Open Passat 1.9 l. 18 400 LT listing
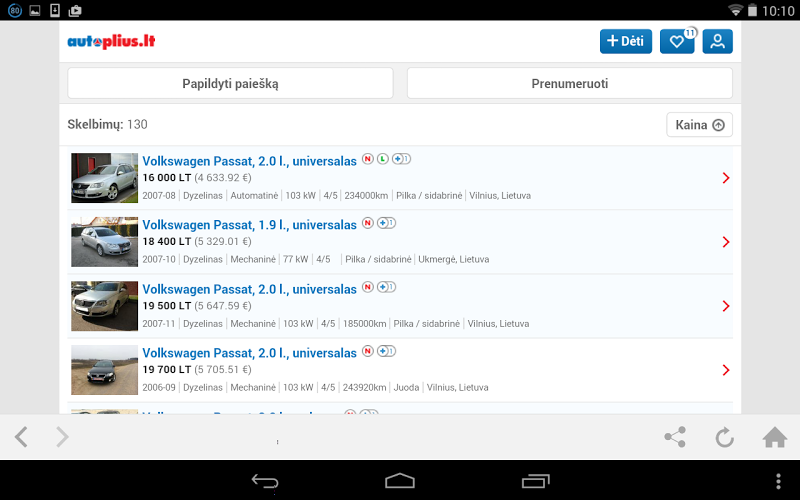The width and height of the screenshot is (800, 500). pyautogui.click(x=249, y=225)
